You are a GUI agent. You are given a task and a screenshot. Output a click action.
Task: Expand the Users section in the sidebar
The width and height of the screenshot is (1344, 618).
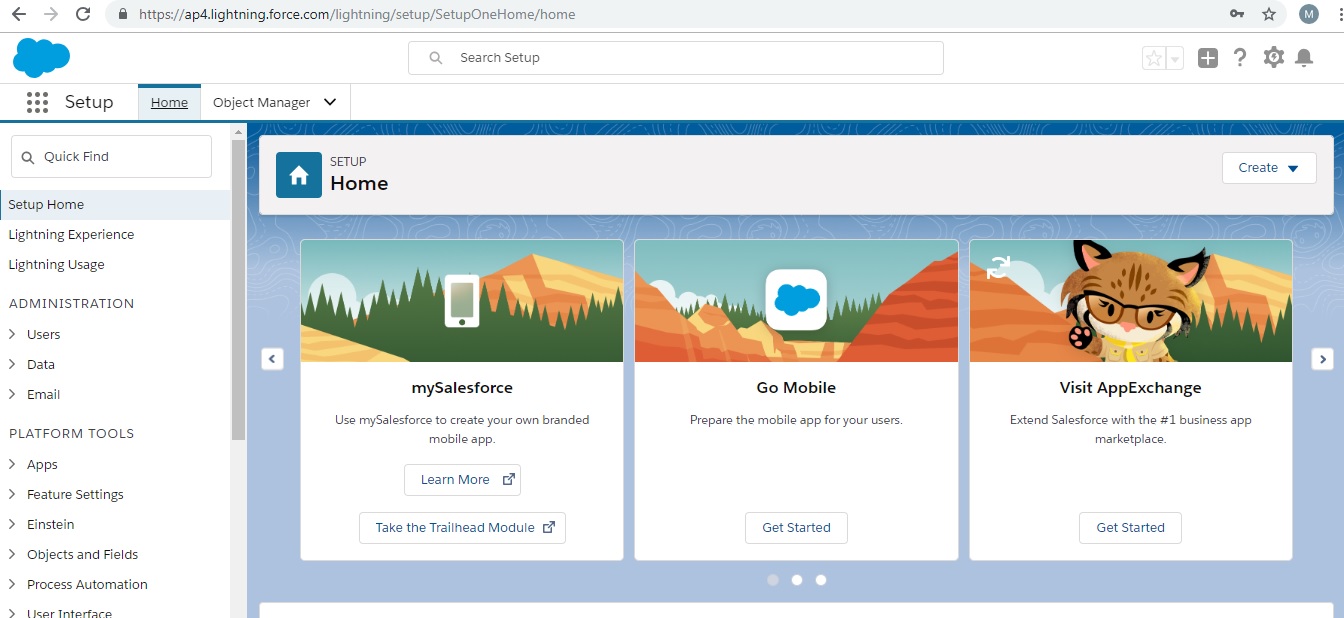tap(43, 334)
